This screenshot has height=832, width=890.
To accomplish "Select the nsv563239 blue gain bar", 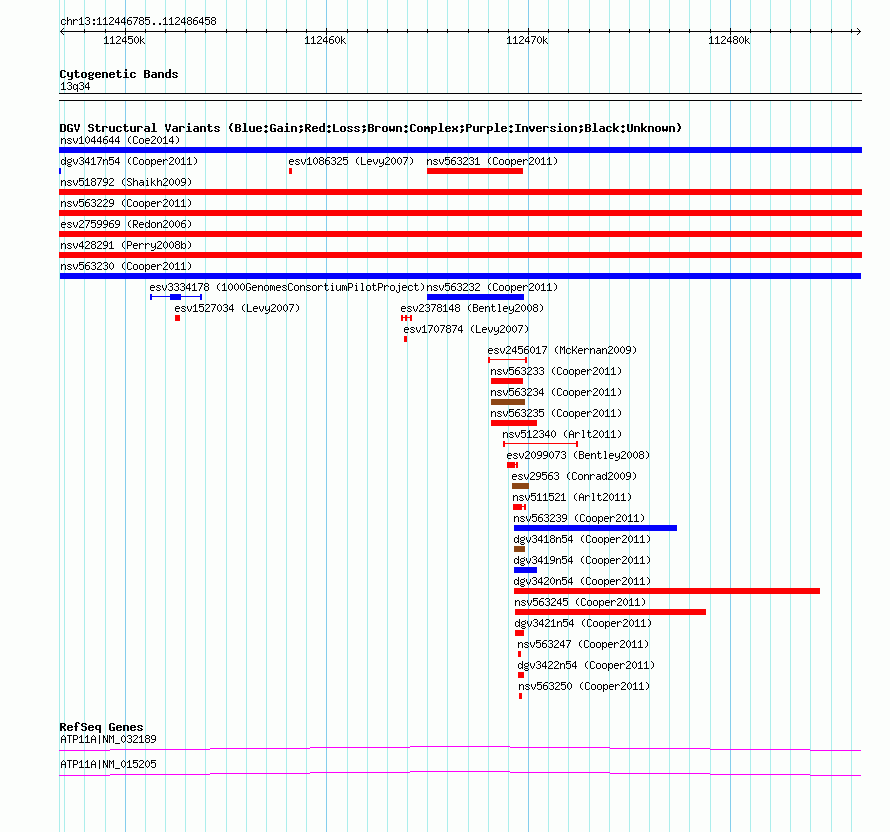I will (595, 528).
